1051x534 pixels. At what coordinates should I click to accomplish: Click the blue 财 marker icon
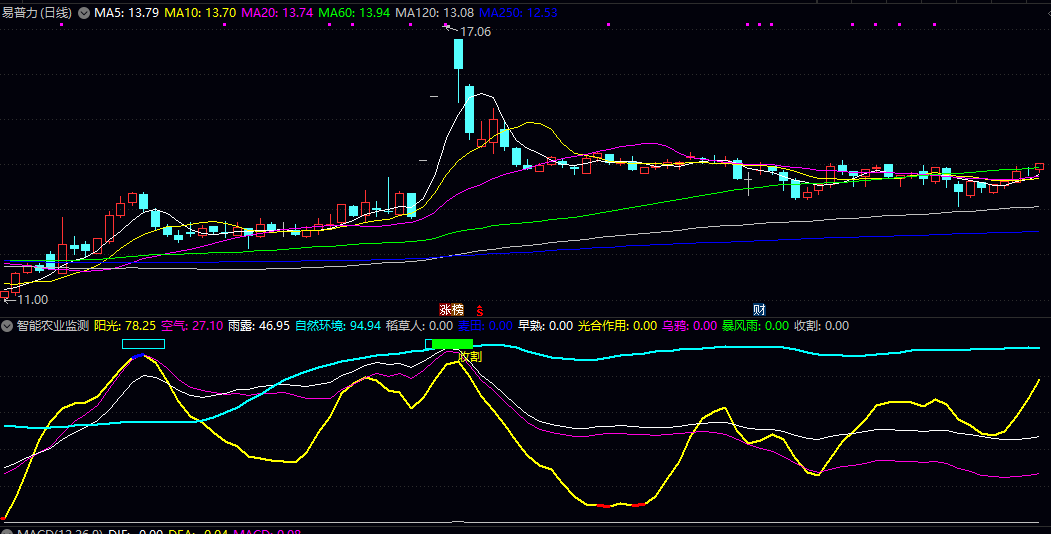[759, 309]
